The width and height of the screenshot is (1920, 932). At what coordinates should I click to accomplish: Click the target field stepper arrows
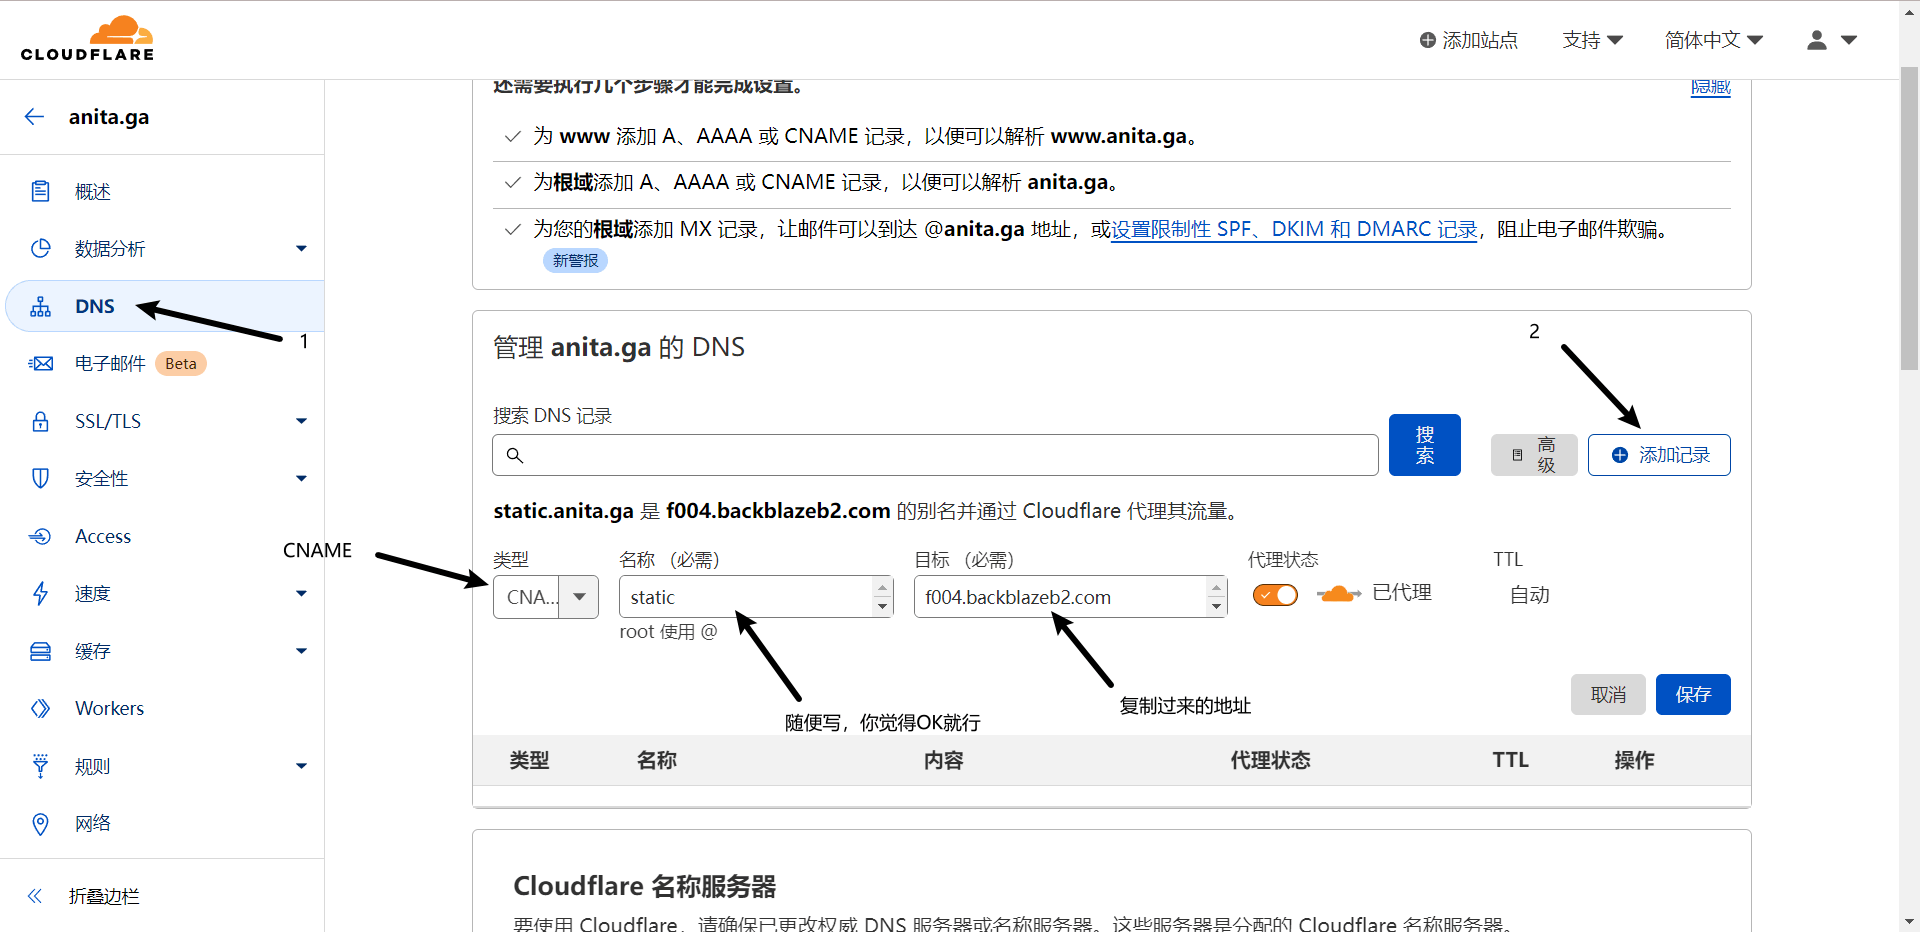pyautogui.click(x=1216, y=597)
